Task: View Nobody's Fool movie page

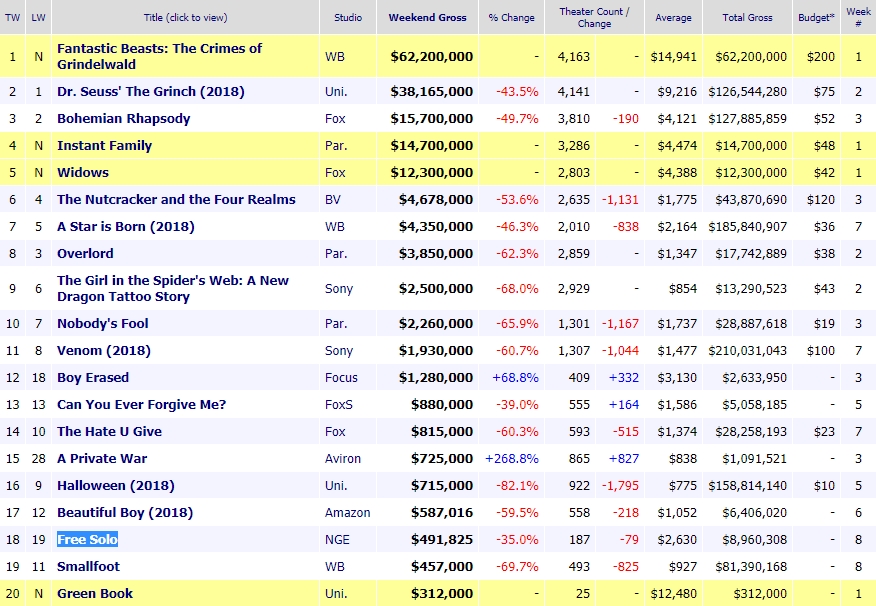Action: [103, 323]
